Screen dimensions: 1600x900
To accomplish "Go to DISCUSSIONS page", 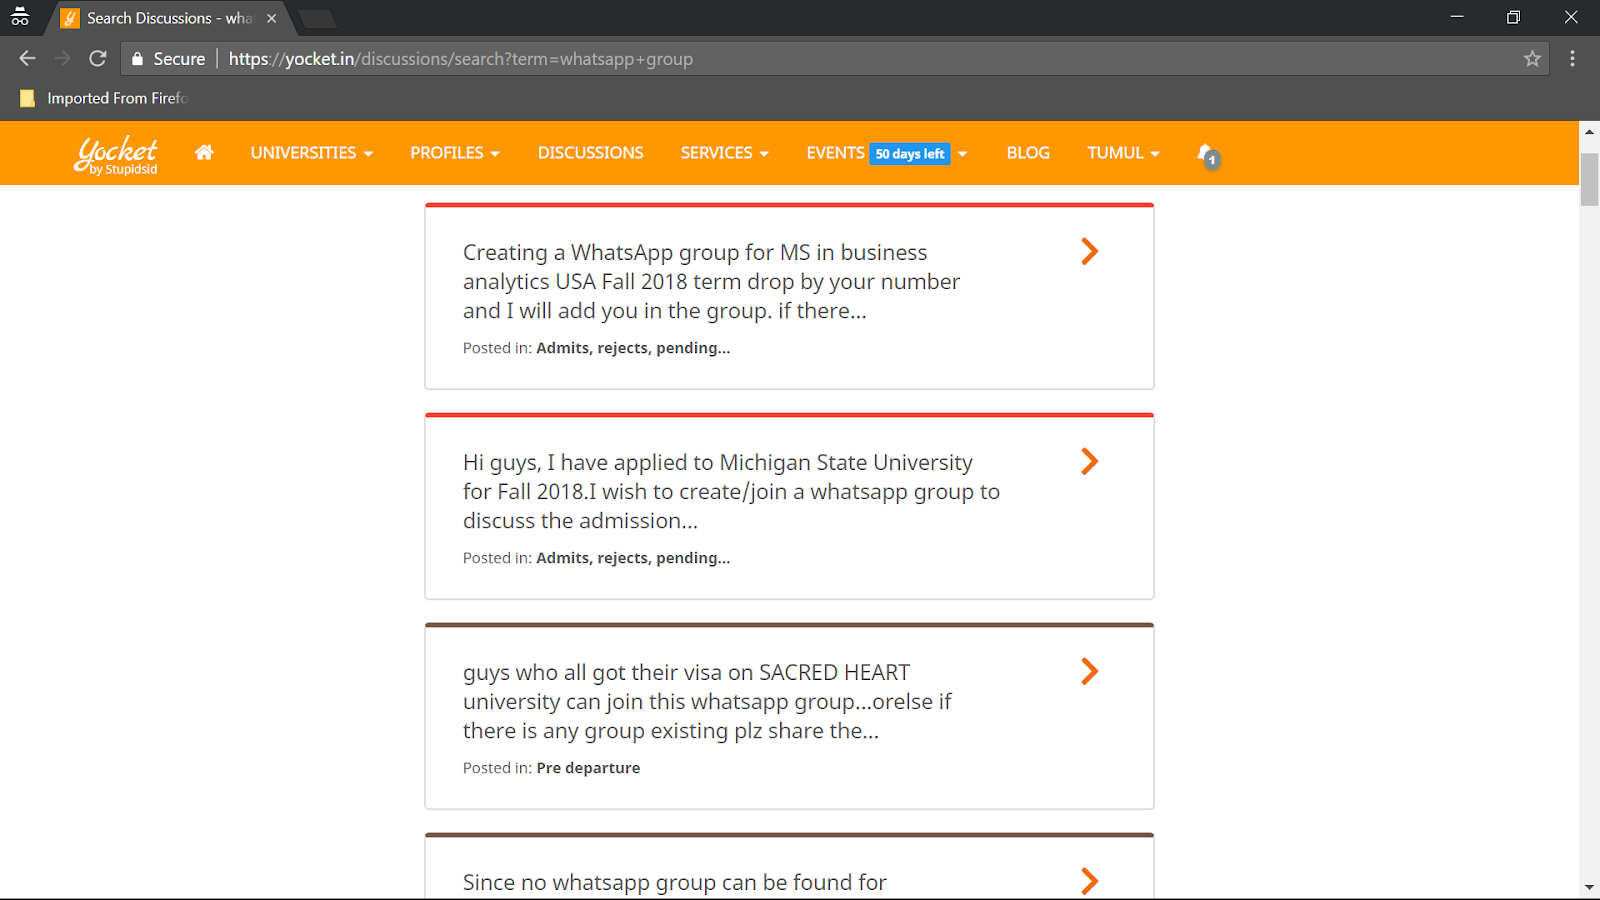I will 590,153.
